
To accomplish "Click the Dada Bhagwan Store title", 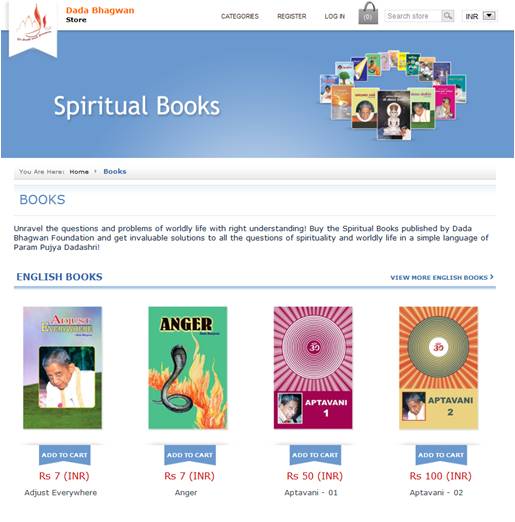I will [100, 15].
